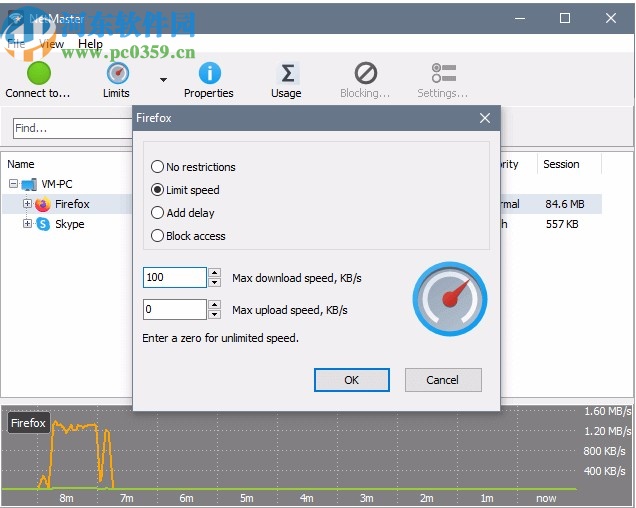
Task: Select the Limit speed radio button
Action: pos(157,189)
